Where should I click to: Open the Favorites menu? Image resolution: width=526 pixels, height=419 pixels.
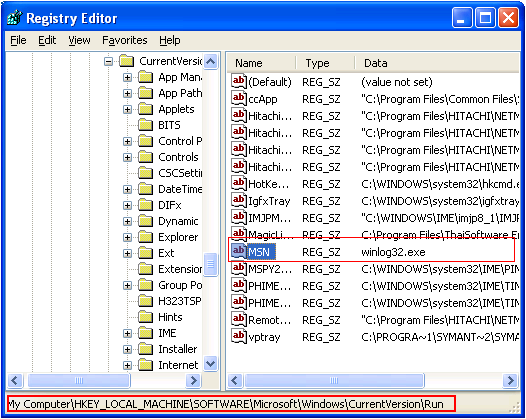click(x=124, y=40)
